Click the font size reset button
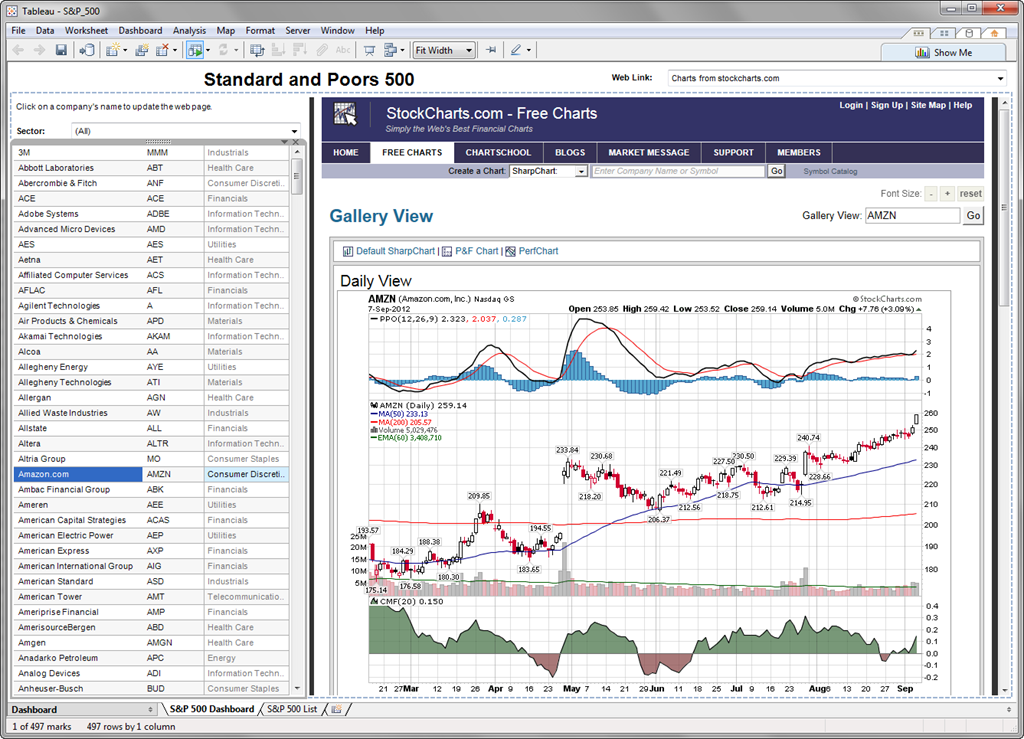Screen dimensions: 1024x739 970,194
